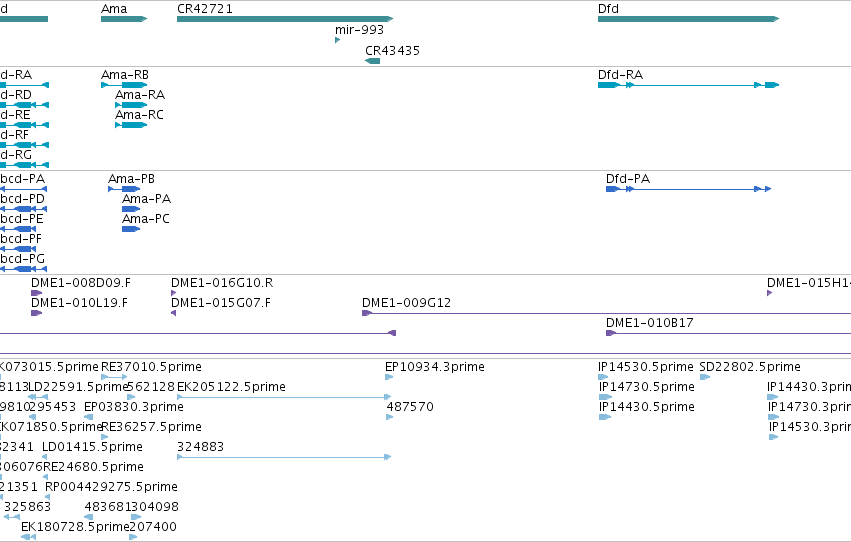Select the bcd-PA feature
The width and height of the screenshot is (851, 542).
coord(23,189)
